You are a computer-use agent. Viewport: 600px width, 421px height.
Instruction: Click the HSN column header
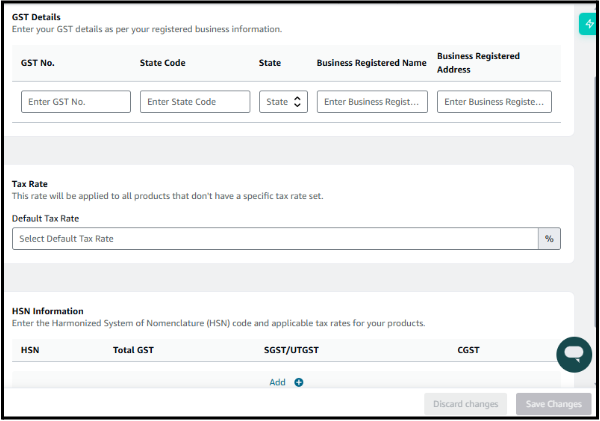pos(30,350)
